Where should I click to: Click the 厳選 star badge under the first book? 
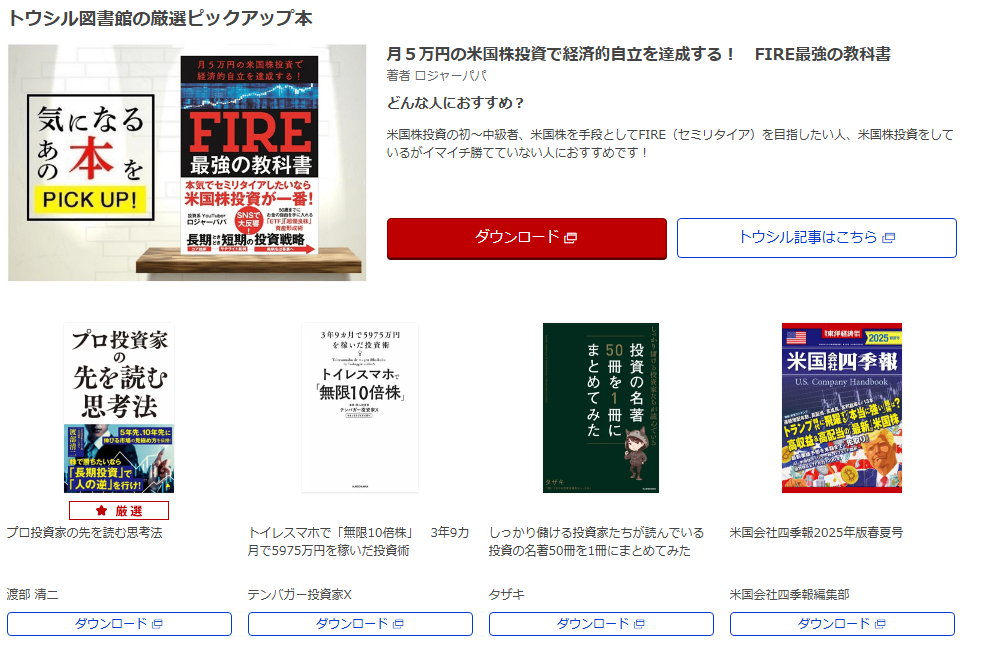click(119, 510)
